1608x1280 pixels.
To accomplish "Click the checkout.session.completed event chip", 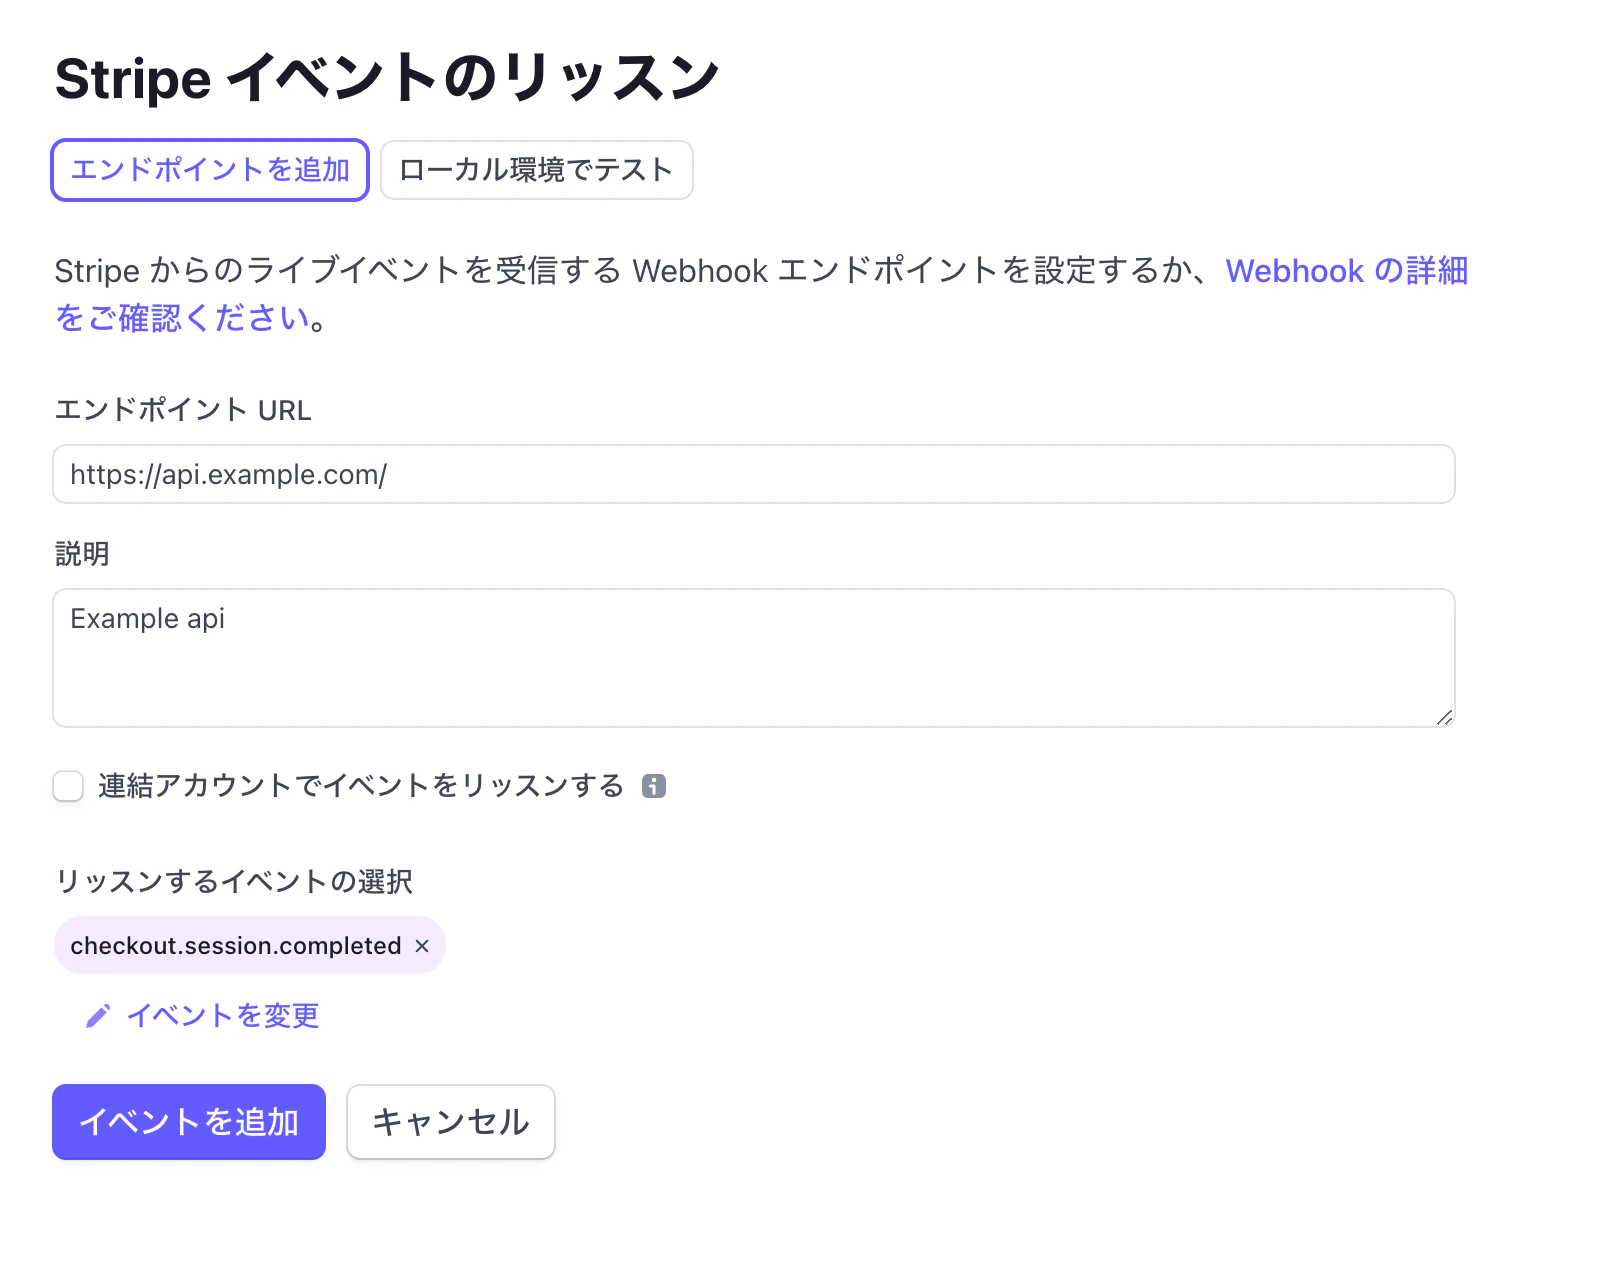I will [x=250, y=946].
